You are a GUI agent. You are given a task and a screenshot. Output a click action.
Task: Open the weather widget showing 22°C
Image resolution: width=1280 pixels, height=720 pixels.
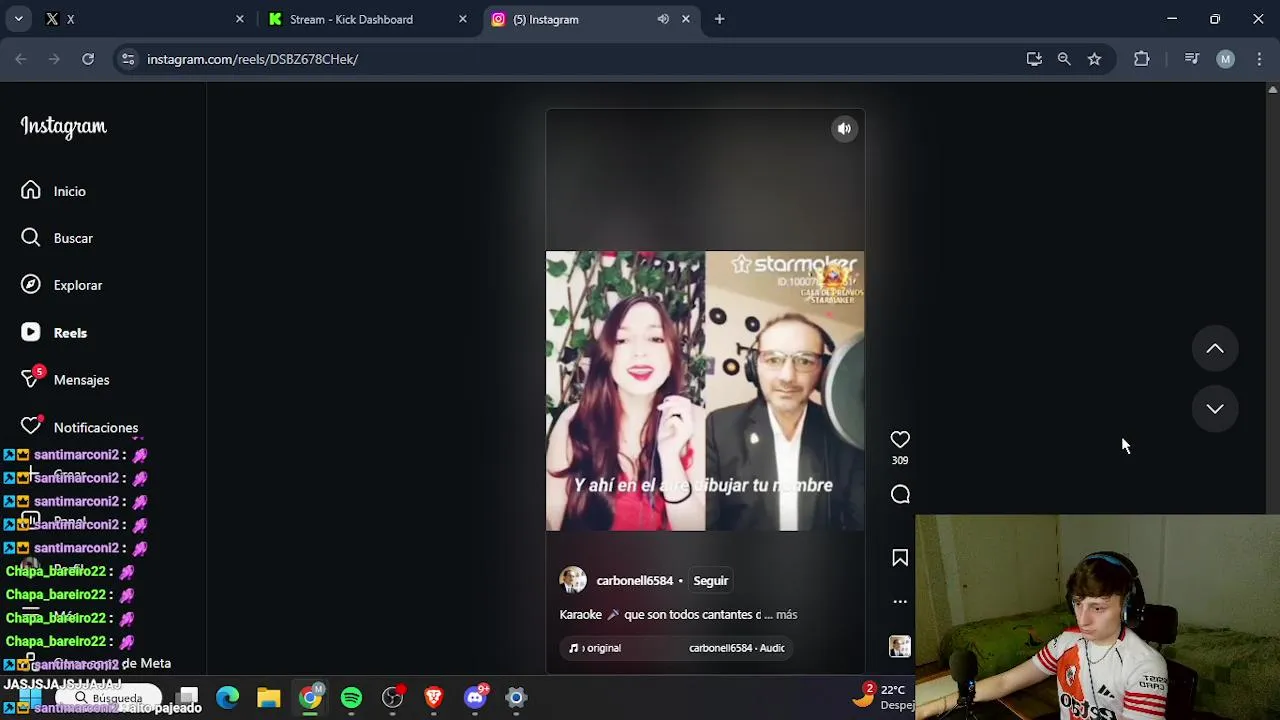coord(883,697)
